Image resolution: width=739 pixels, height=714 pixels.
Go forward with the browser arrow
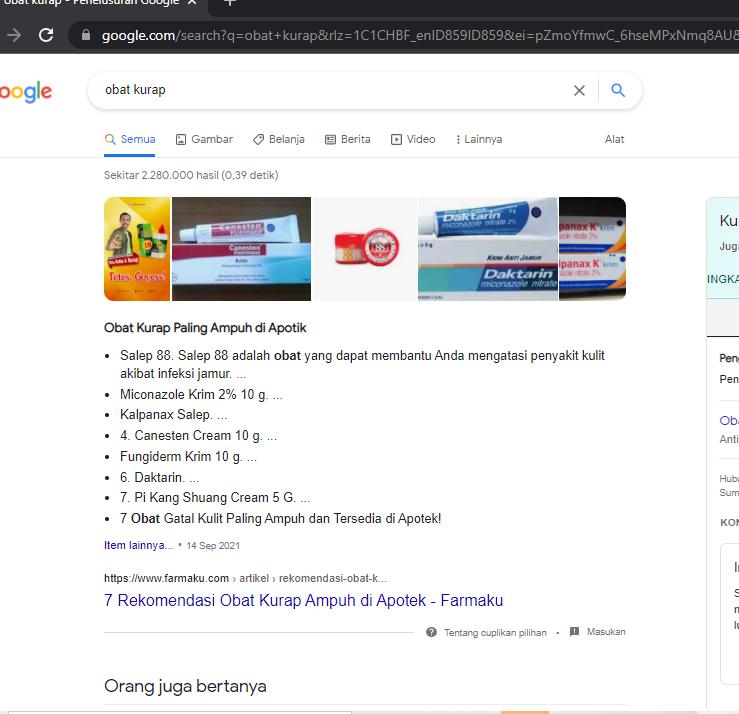(x=14, y=35)
